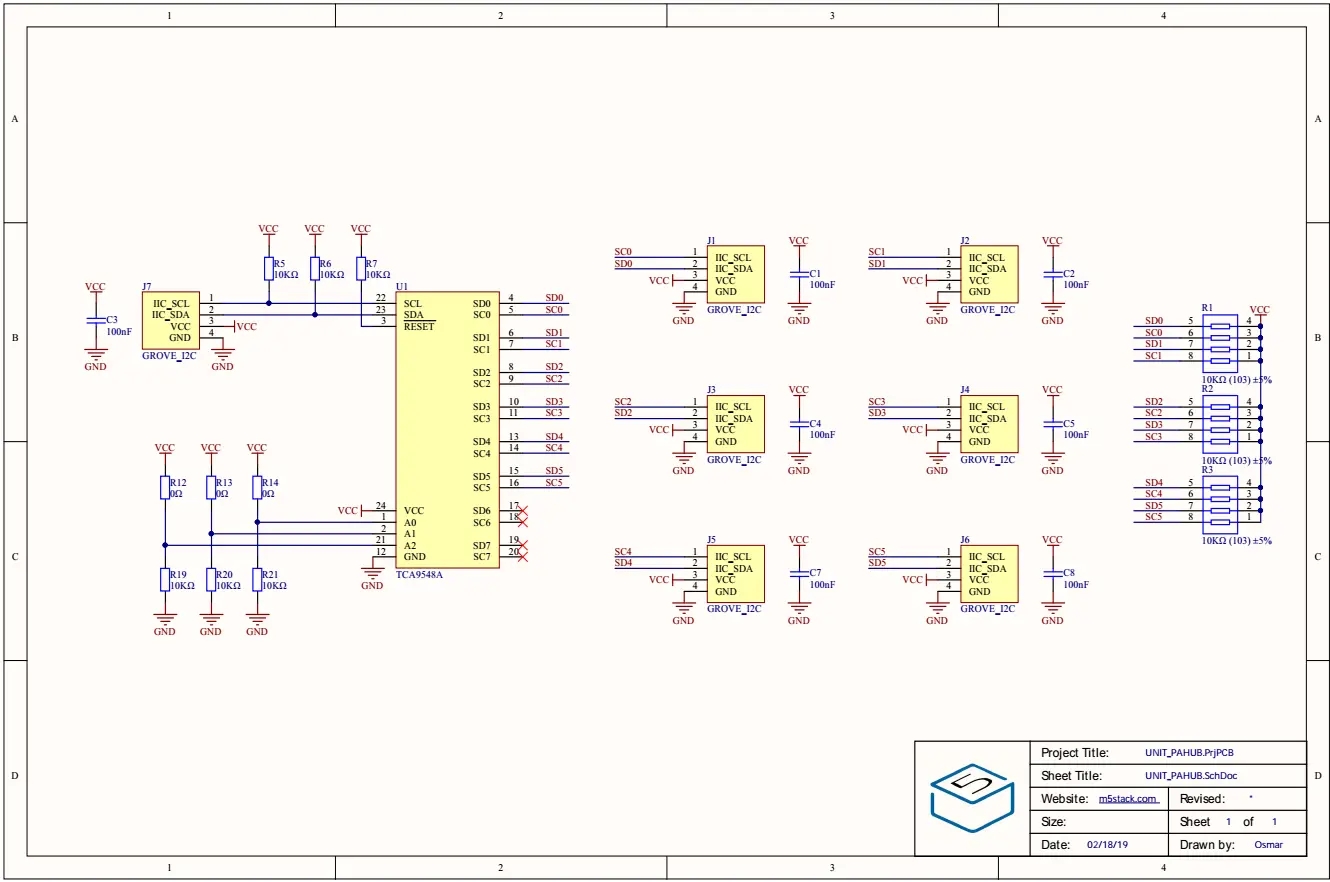Open the m5stack.com website link
This screenshot has width=1330, height=882.
[x=1128, y=799]
